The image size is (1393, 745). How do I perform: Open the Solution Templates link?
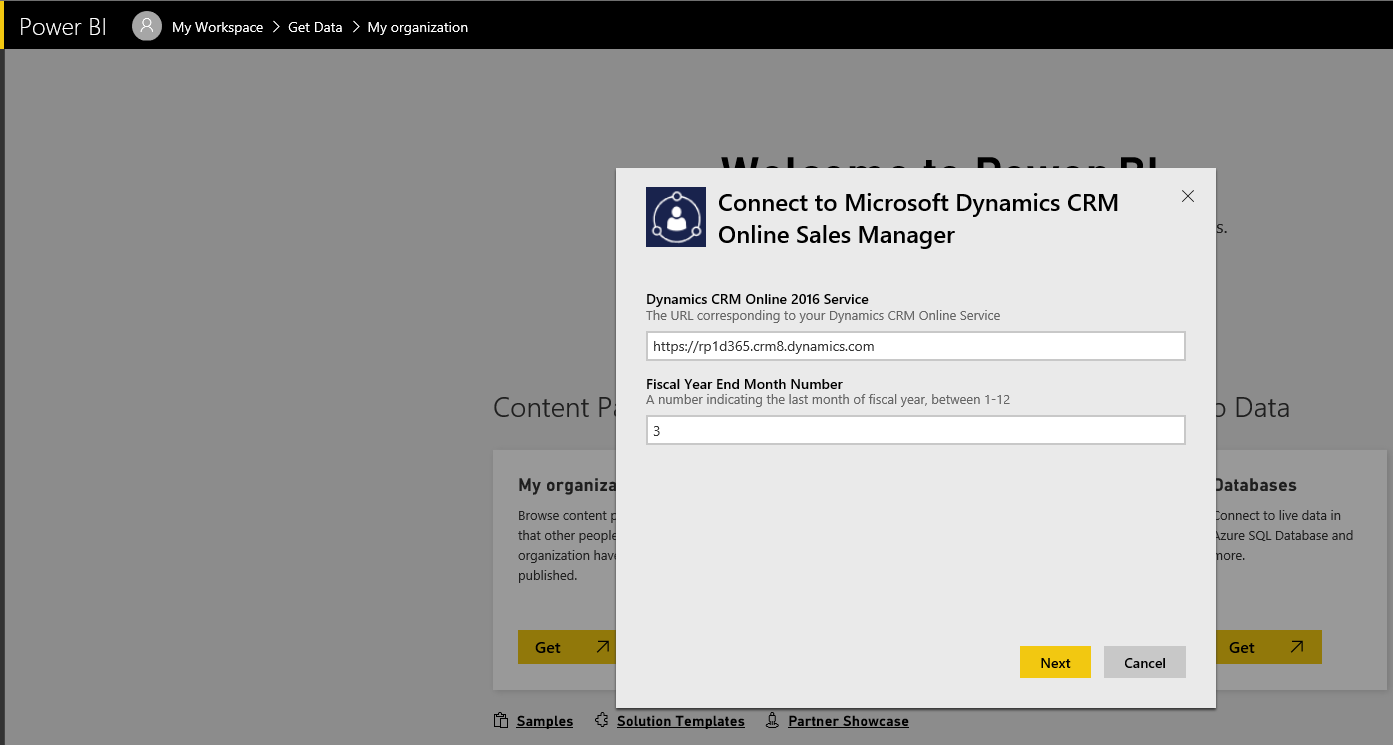(x=679, y=720)
